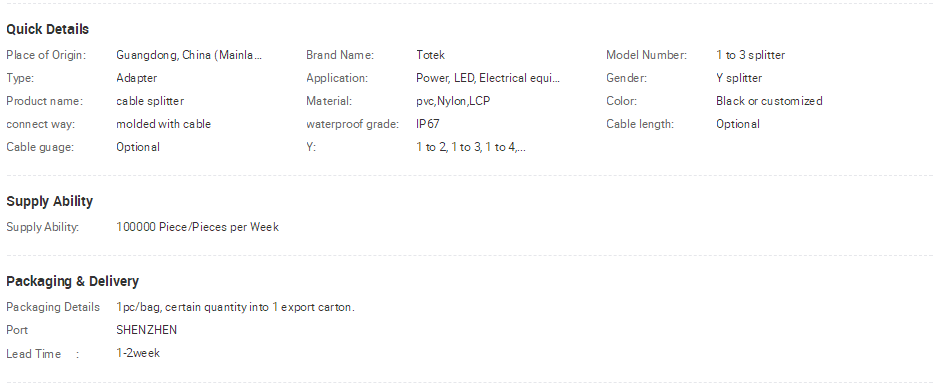Click the Quick Details heading

(47, 29)
